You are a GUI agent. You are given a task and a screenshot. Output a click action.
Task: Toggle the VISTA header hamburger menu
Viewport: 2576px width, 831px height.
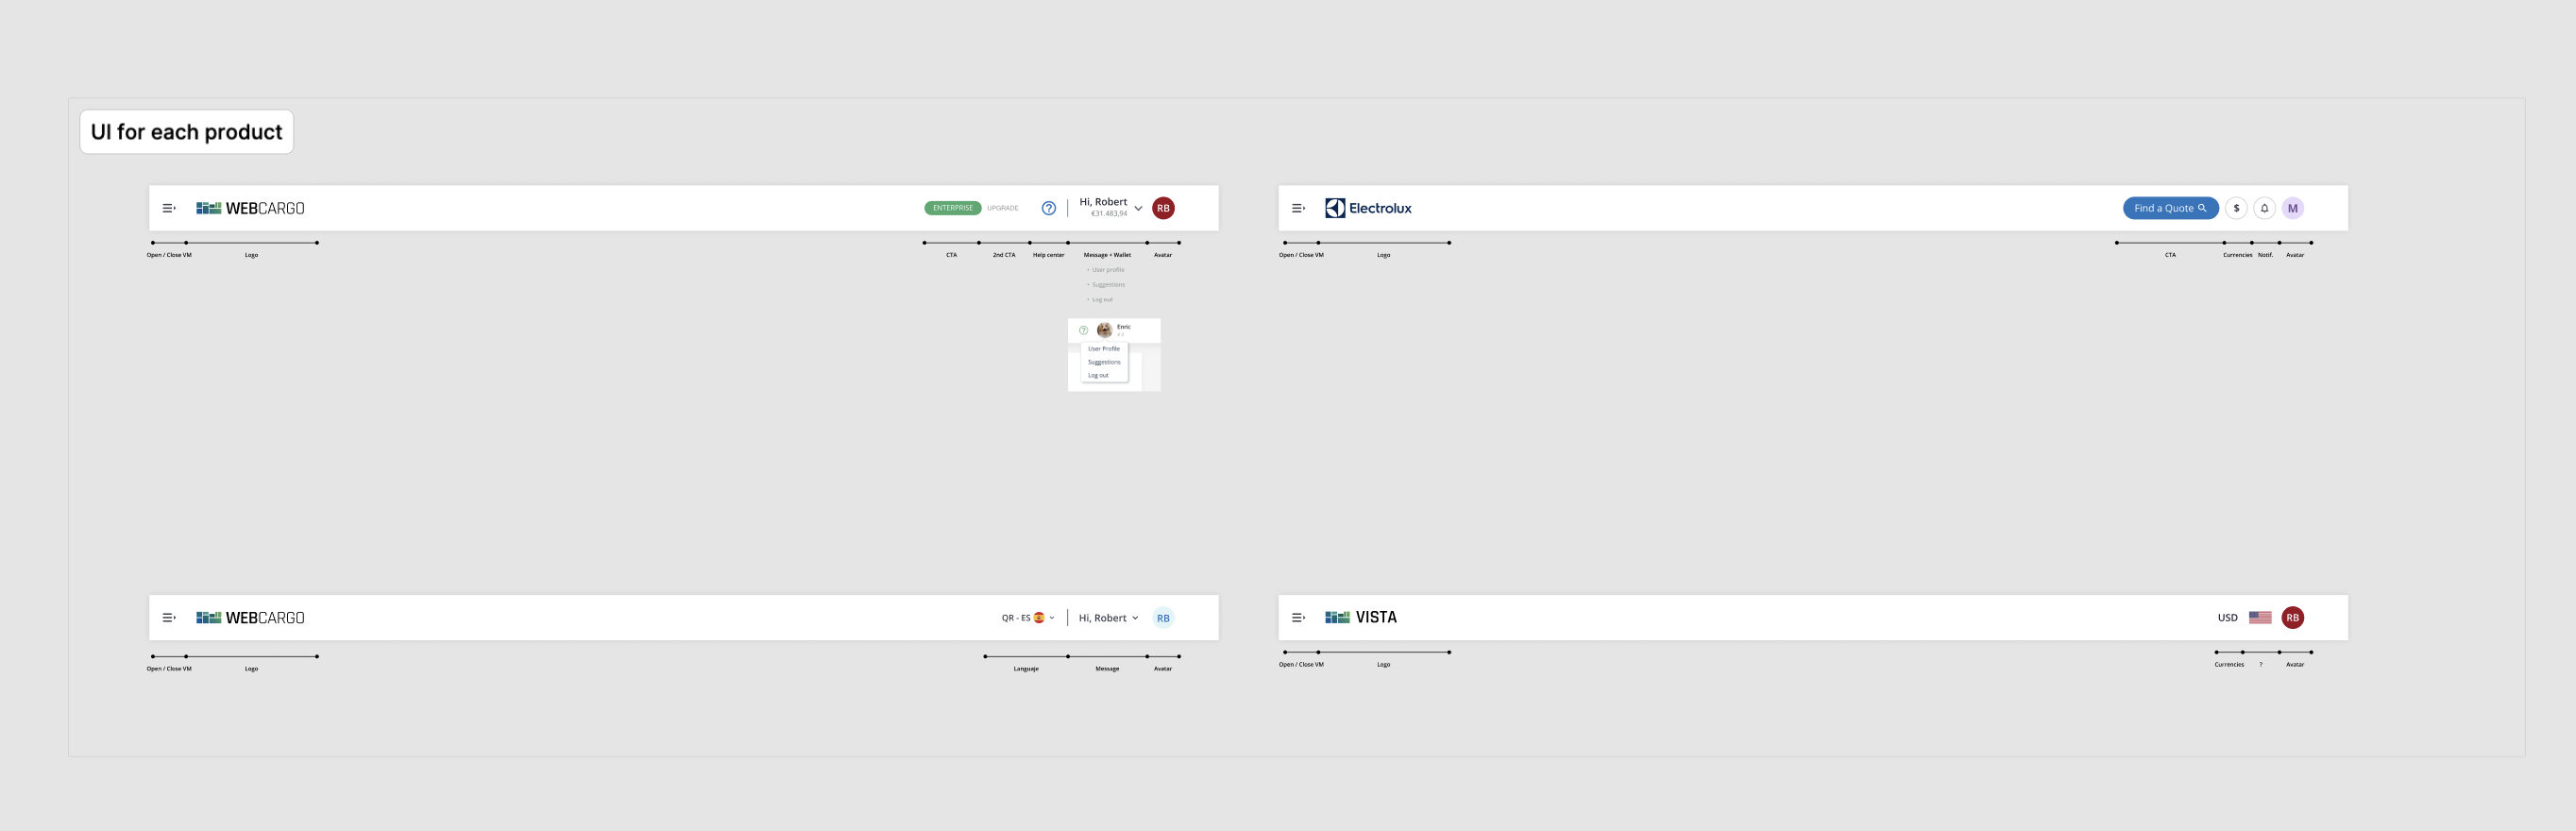[x=1298, y=618]
